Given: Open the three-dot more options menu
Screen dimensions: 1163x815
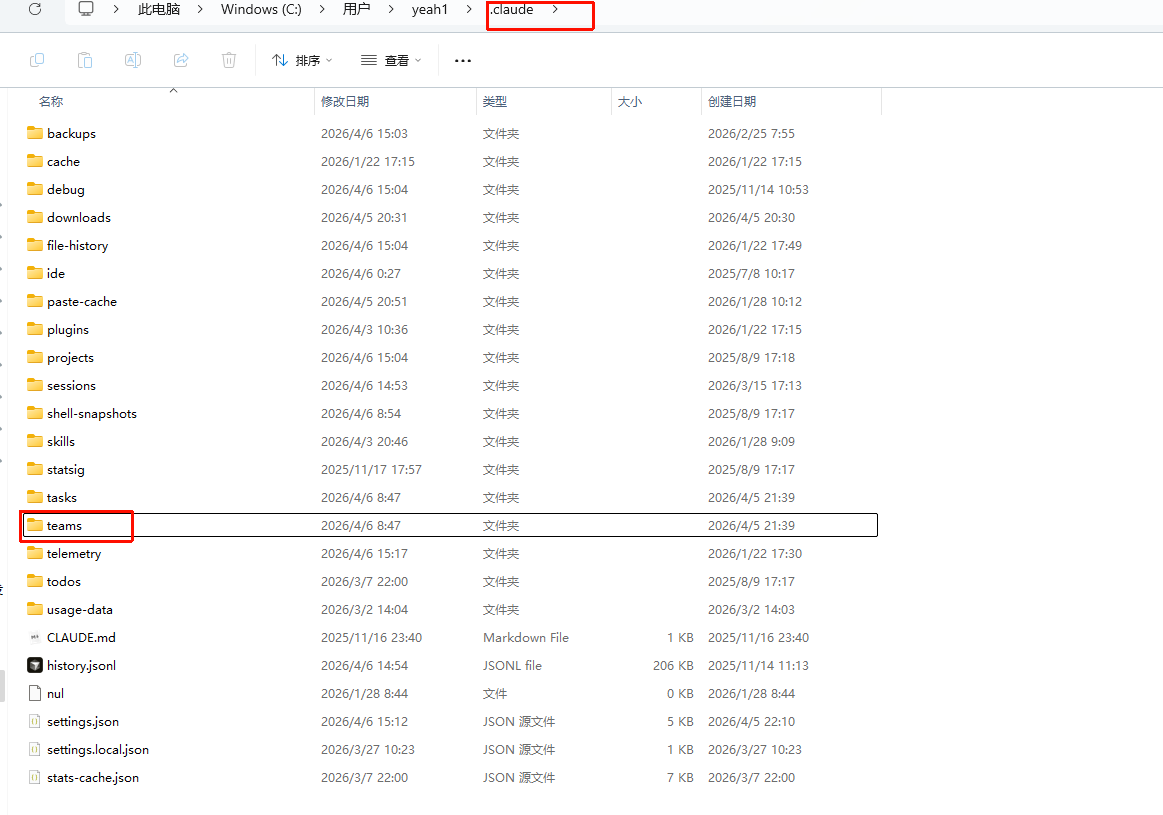Looking at the screenshot, I should tap(462, 60).
